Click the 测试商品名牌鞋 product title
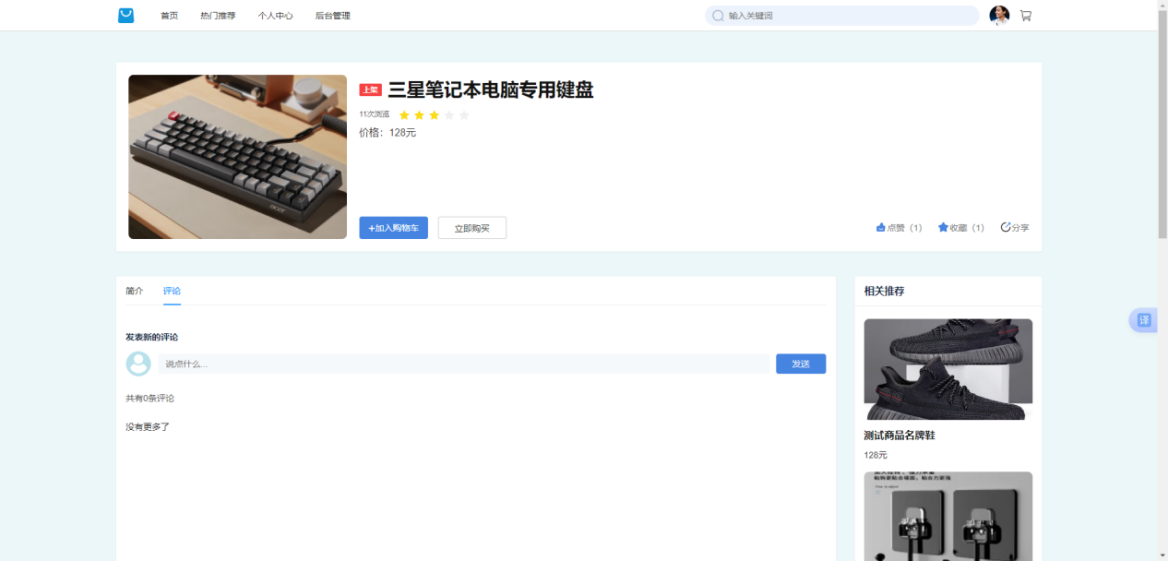The image size is (1168, 561). click(x=899, y=435)
